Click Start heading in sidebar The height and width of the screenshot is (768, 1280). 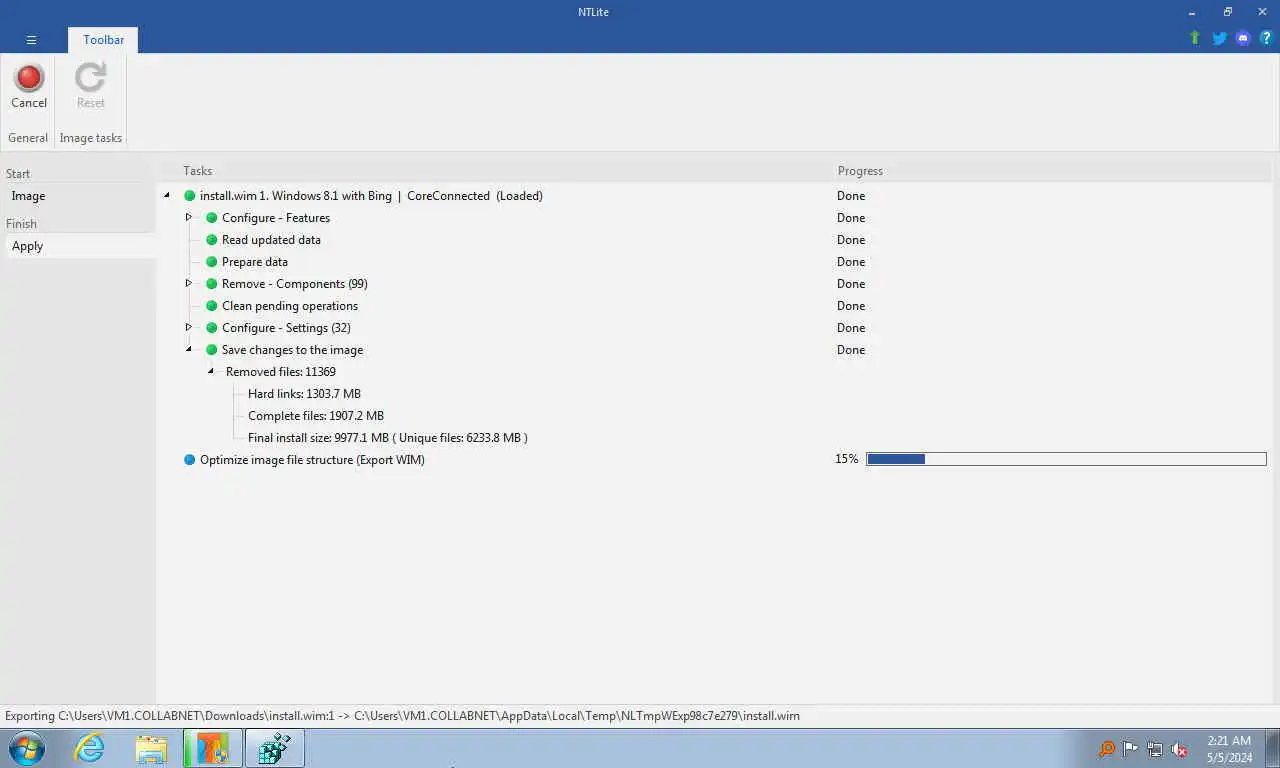click(18, 174)
